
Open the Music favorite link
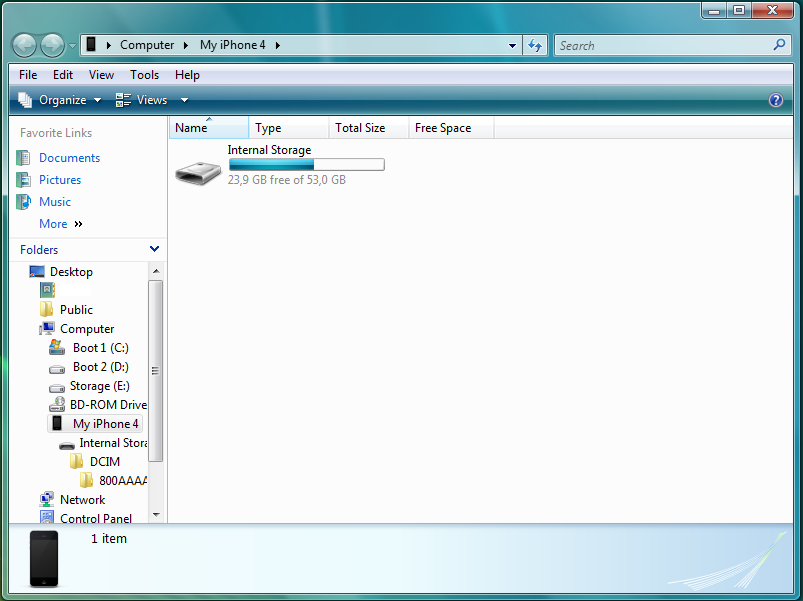(x=55, y=202)
